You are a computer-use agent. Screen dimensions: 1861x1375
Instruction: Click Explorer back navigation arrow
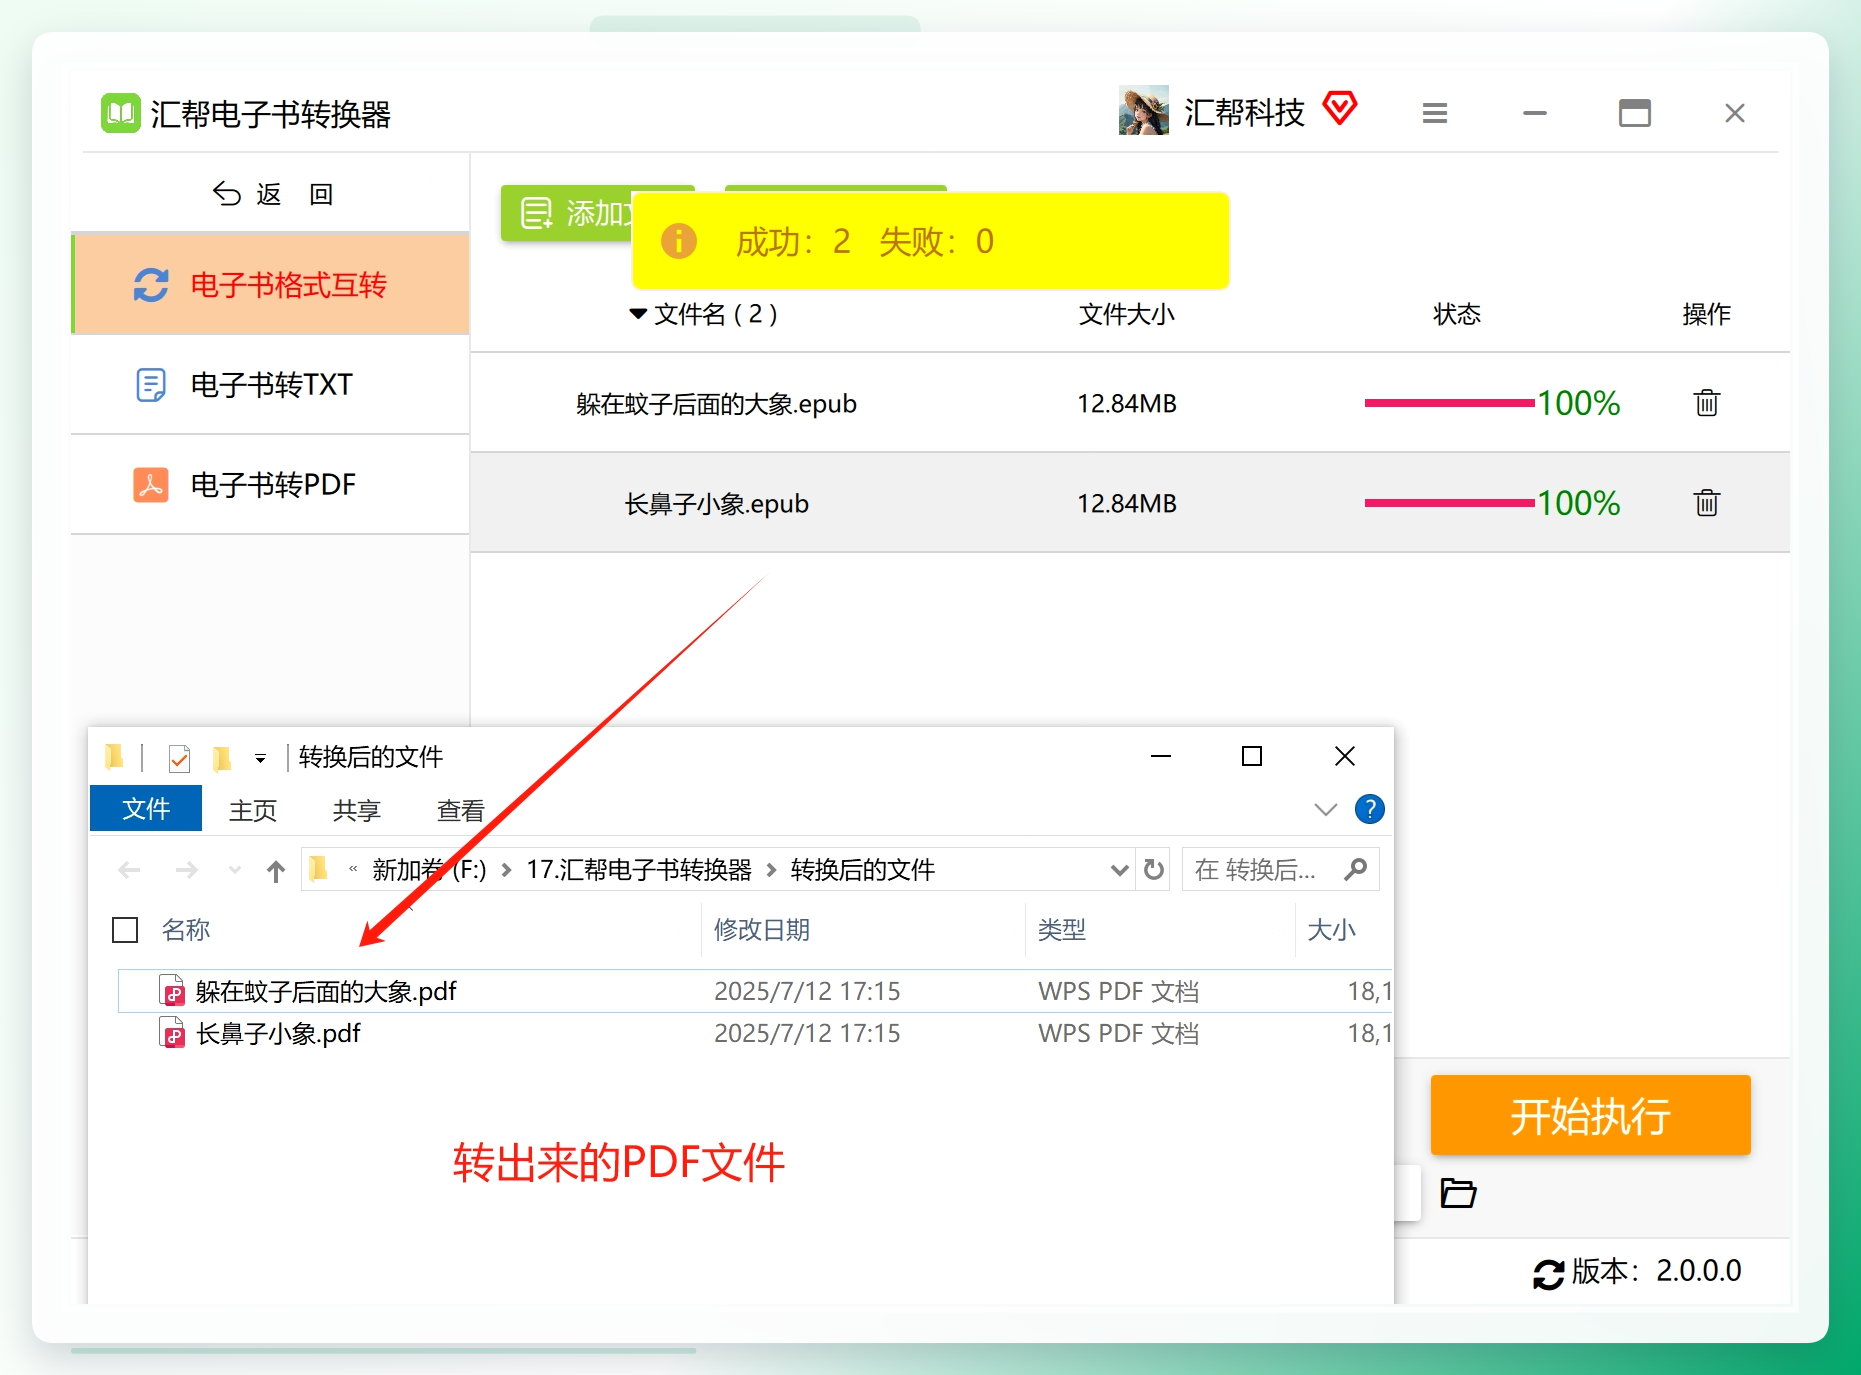(x=129, y=870)
